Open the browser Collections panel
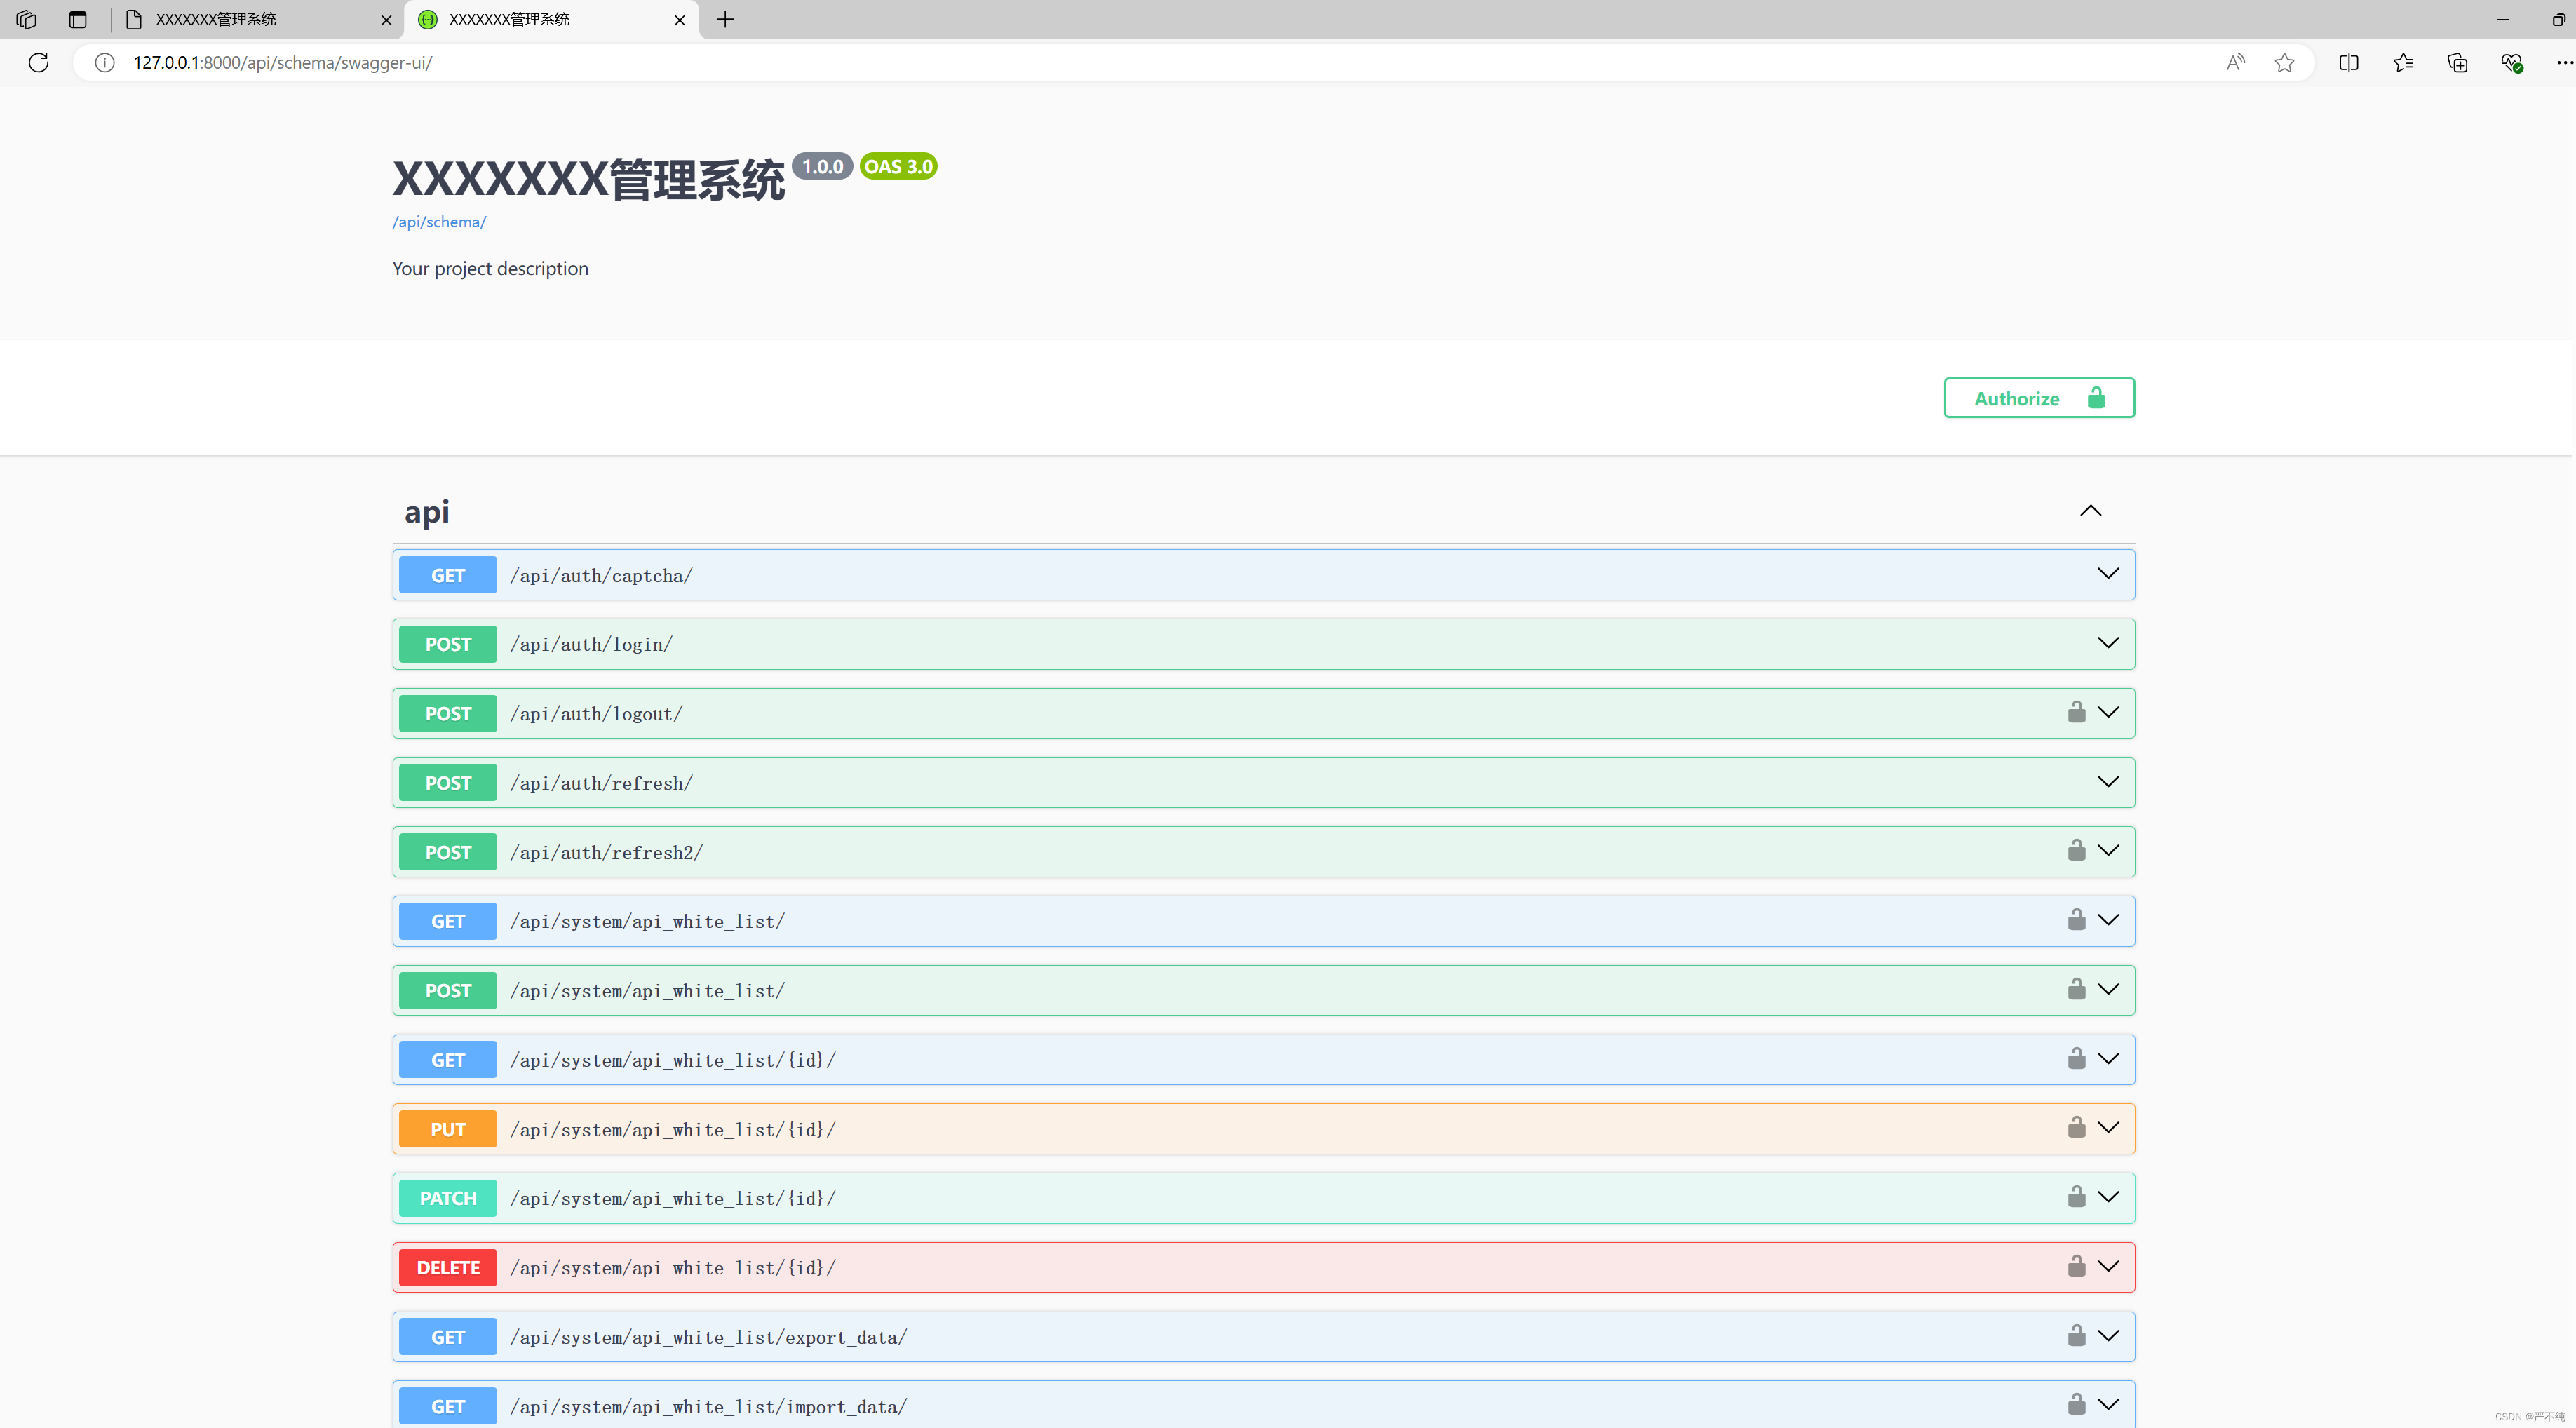Viewport: 2576px width, 1428px height. pyautogui.click(x=2457, y=62)
